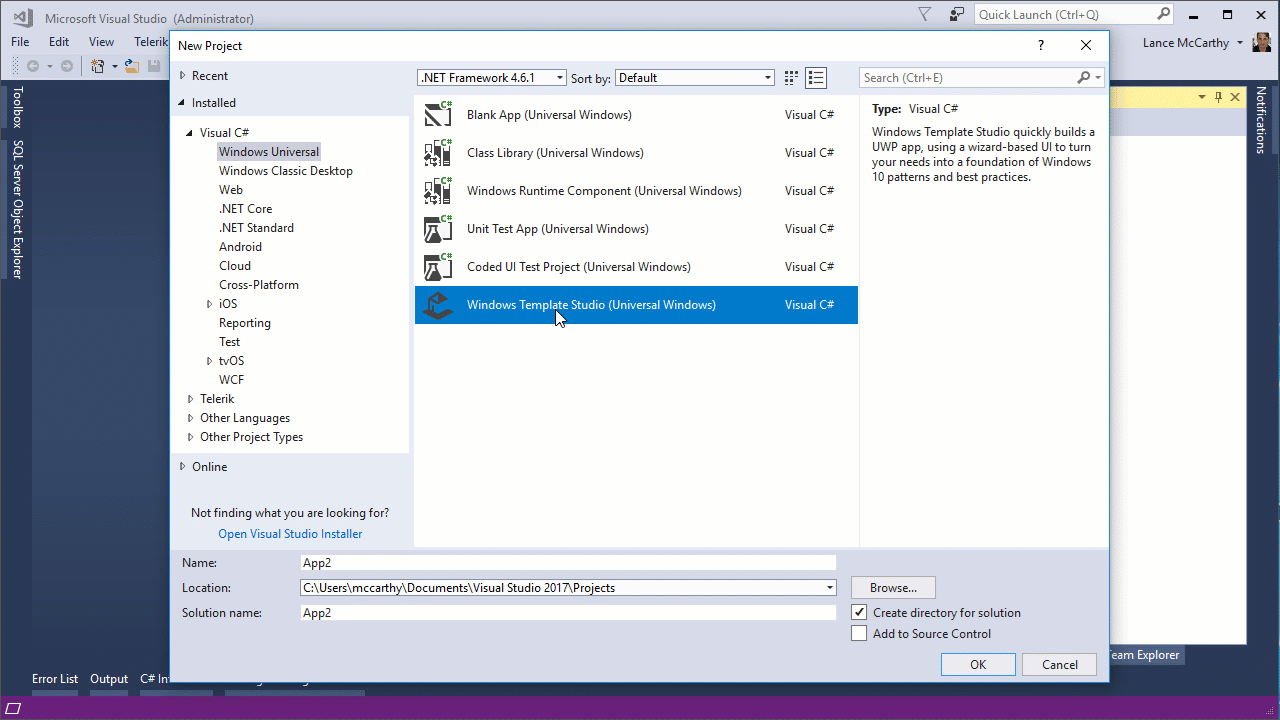Open the Notifications side tab

[1261, 119]
